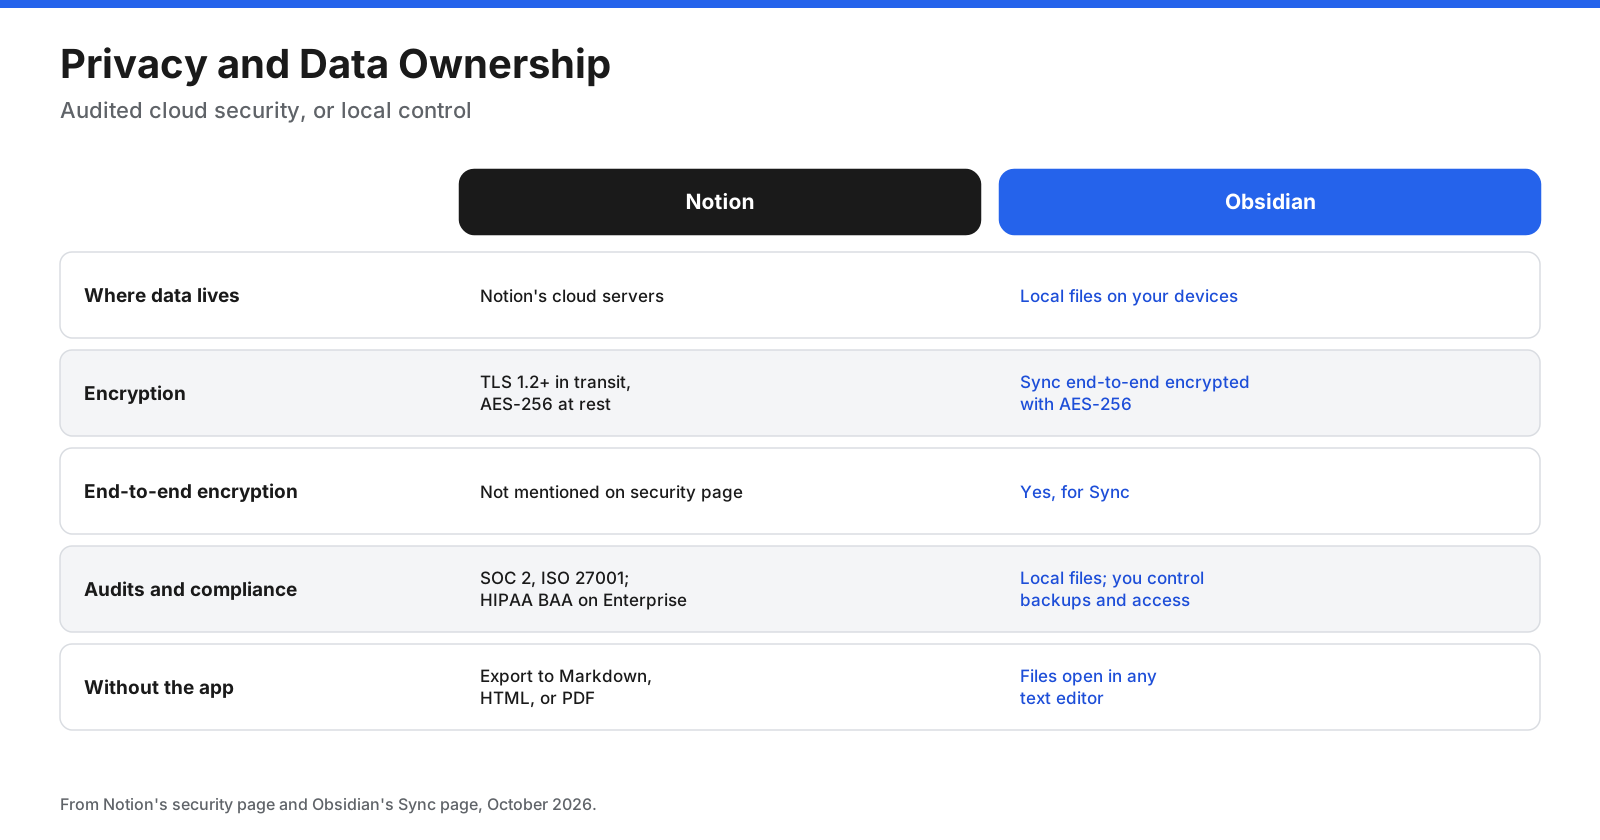Click 'Not mentioned on security page' cell

[611, 492]
